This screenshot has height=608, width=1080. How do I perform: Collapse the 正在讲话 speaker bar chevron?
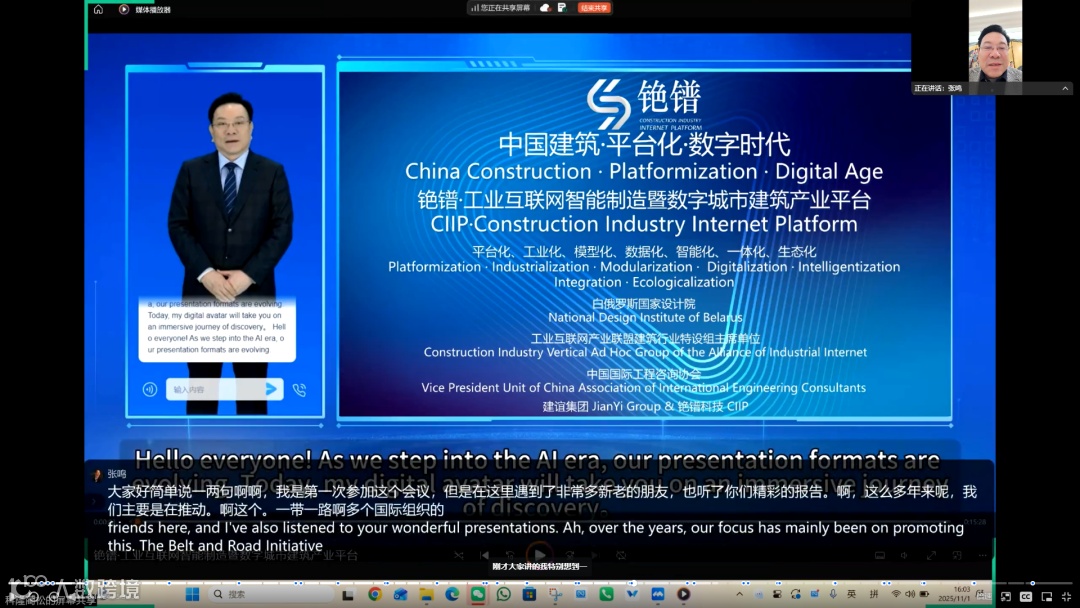1065,88
